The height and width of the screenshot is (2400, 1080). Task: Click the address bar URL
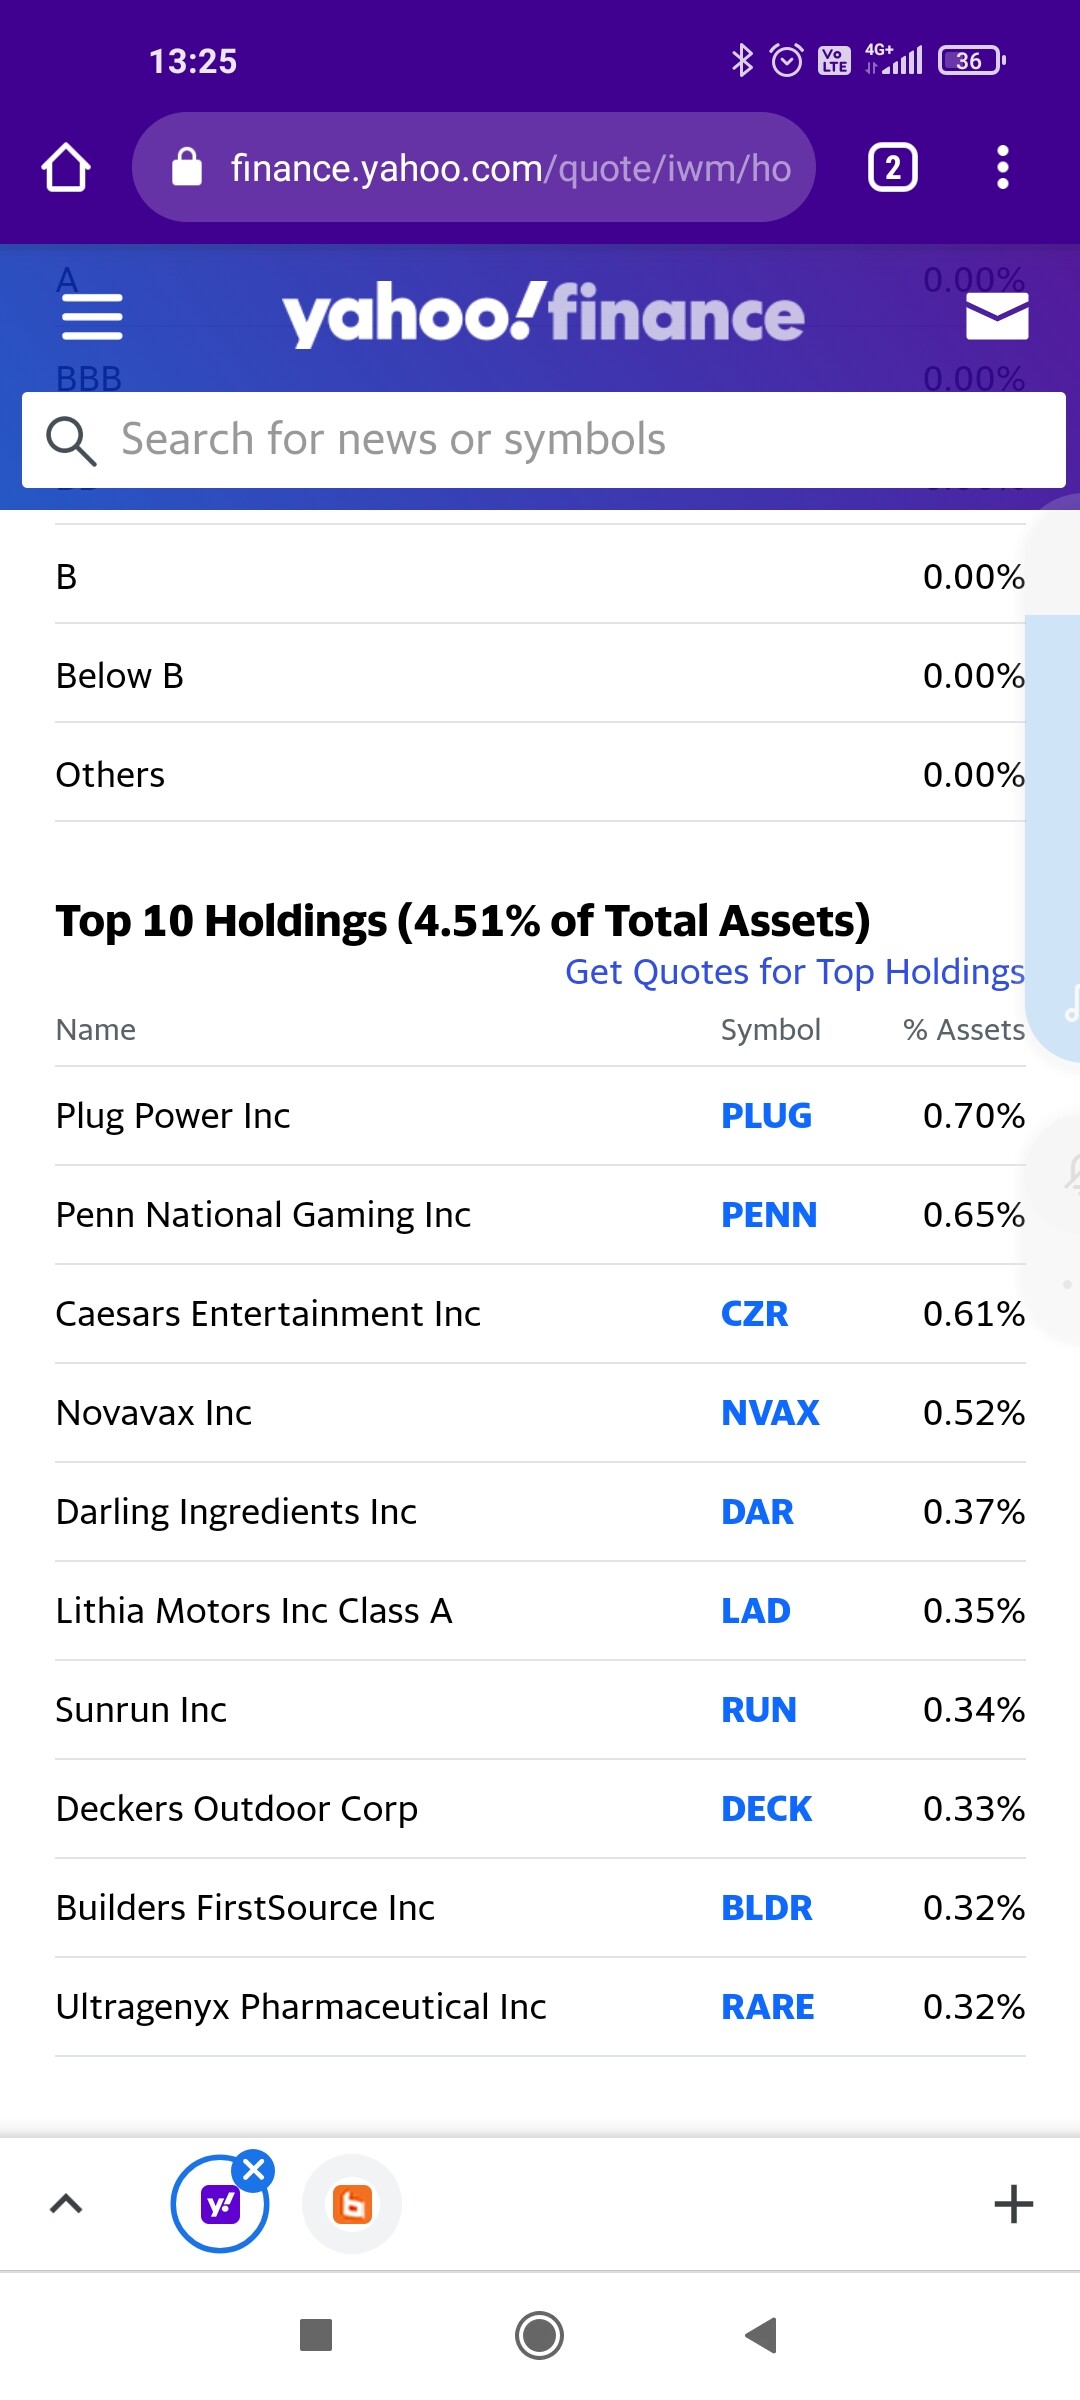510,168
